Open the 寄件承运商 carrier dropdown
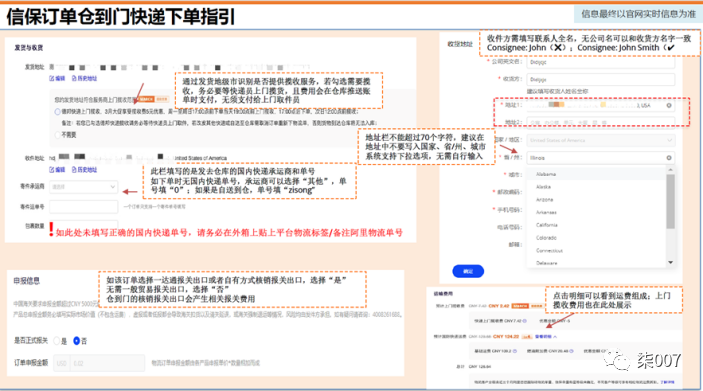Viewport: 703px width, 391px height. pyautogui.click(x=83, y=187)
